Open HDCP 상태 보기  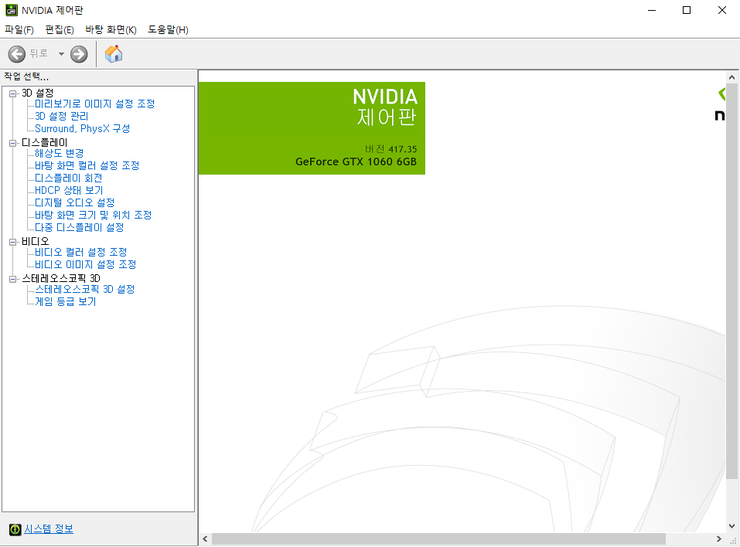(68, 190)
